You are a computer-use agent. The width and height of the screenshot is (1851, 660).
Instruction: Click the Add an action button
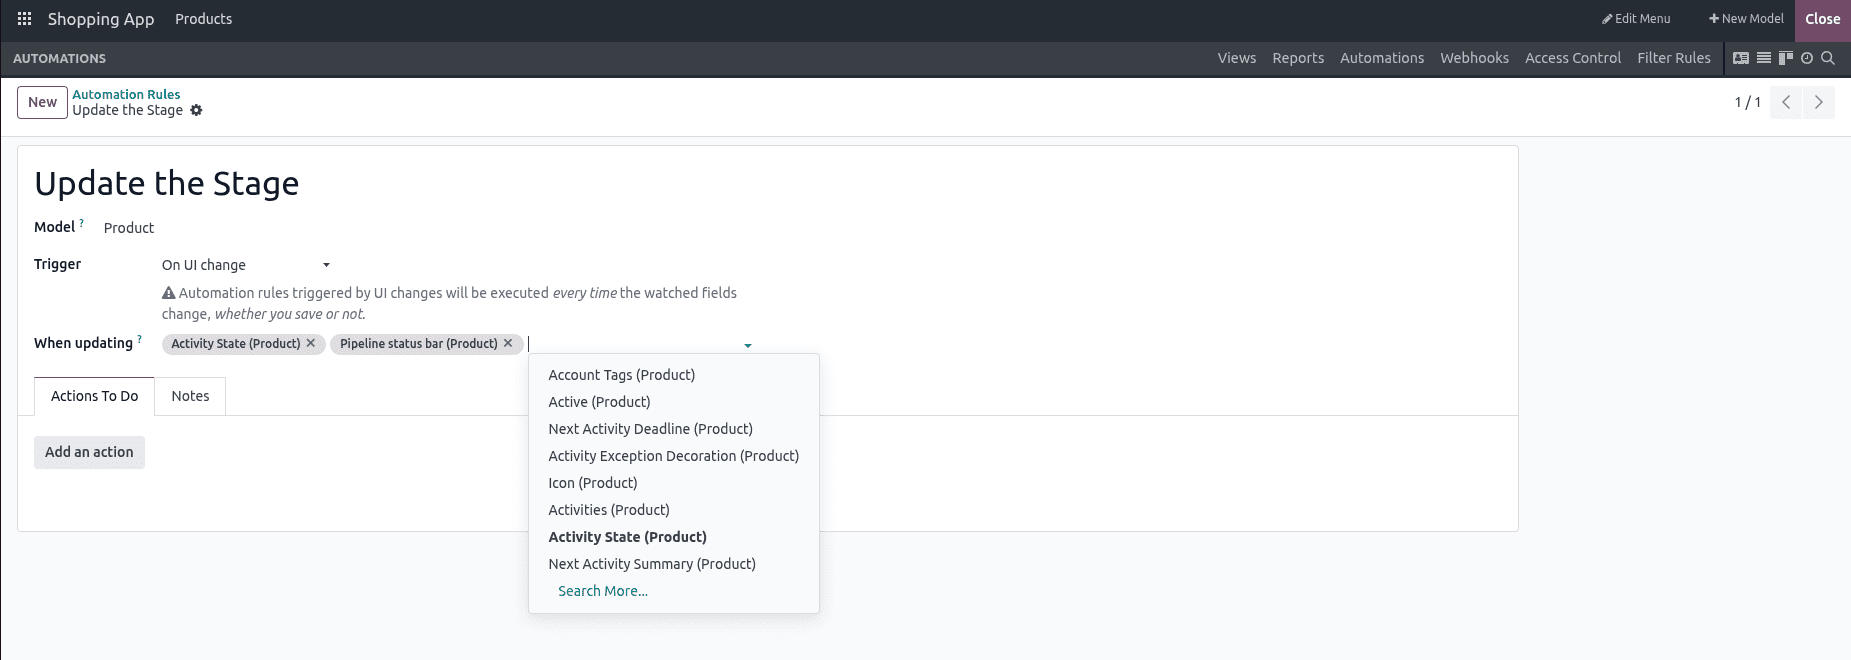click(89, 452)
